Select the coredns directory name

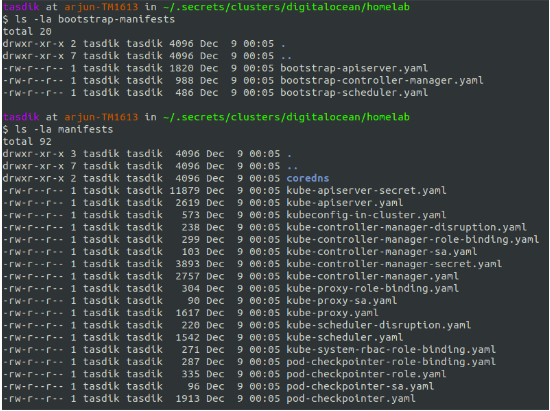pyautogui.click(x=308, y=178)
